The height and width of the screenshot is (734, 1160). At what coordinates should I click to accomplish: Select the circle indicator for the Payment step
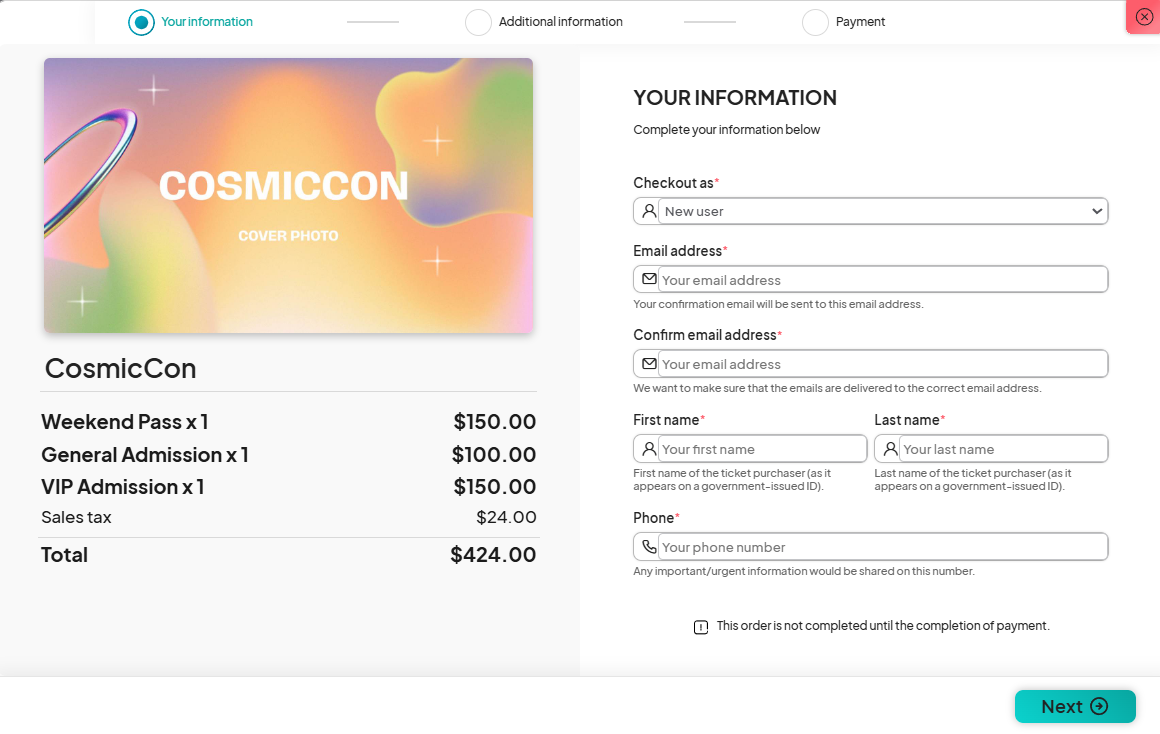(x=814, y=21)
